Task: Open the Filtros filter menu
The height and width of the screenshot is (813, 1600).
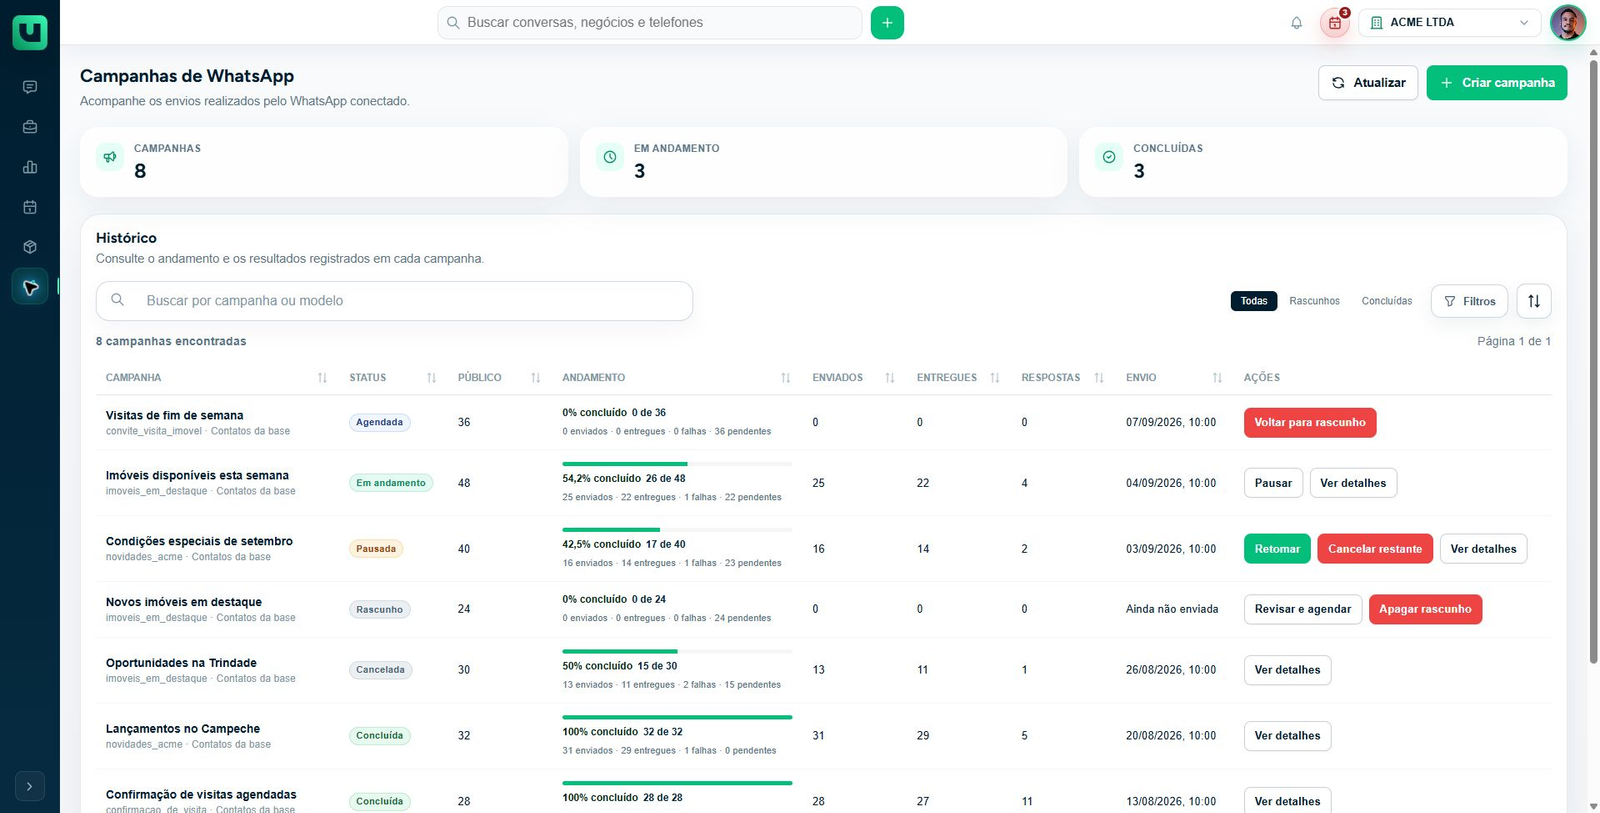Action: 1469,301
